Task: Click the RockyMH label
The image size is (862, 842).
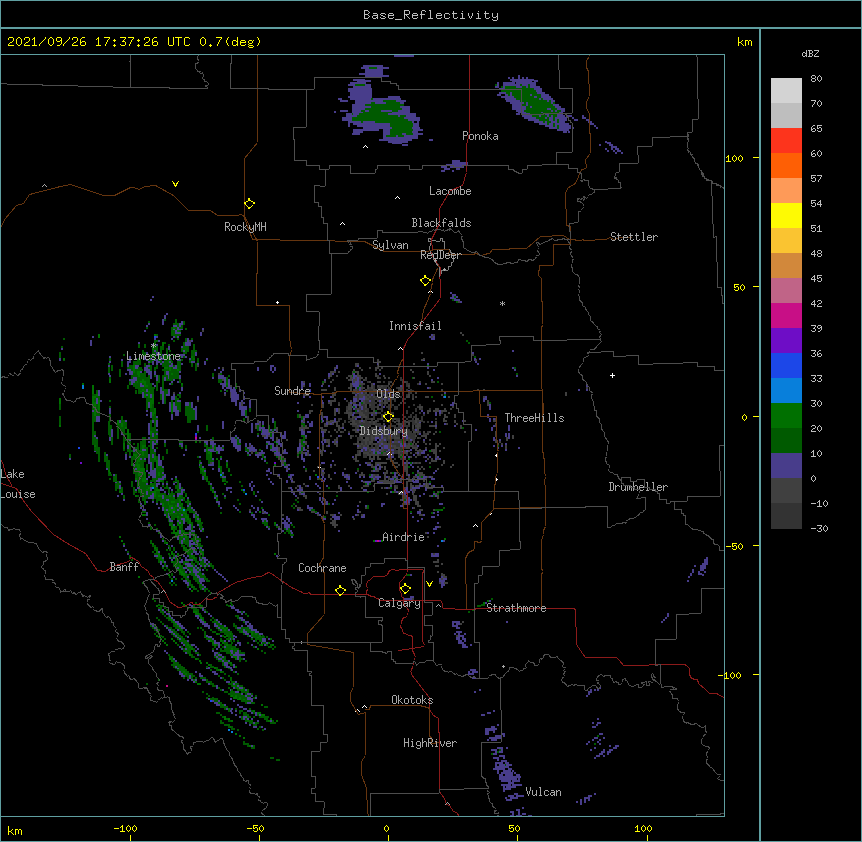Action: click(x=245, y=227)
